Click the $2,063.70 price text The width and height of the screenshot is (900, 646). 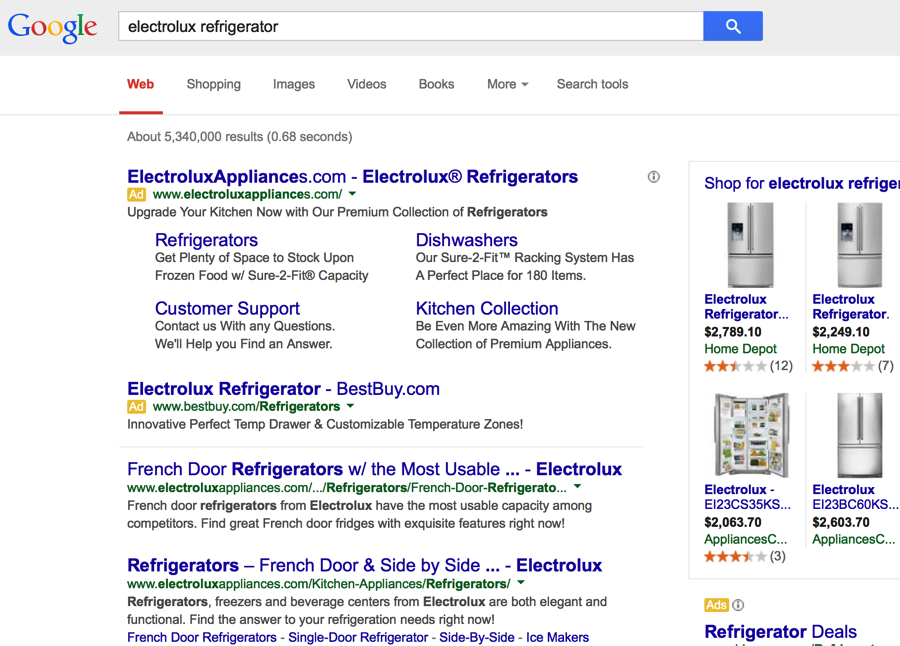click(733, 523)
